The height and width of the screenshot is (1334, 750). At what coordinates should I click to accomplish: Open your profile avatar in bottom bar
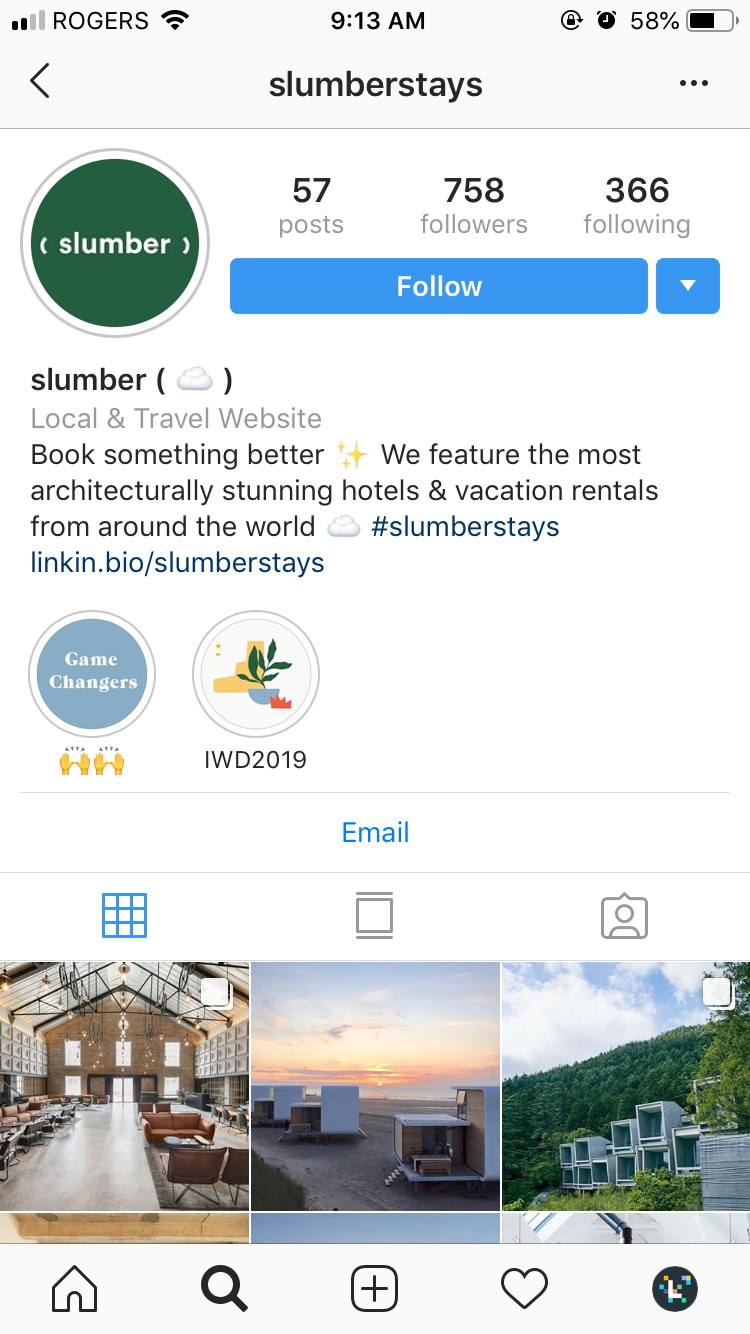pos(675,1289)
